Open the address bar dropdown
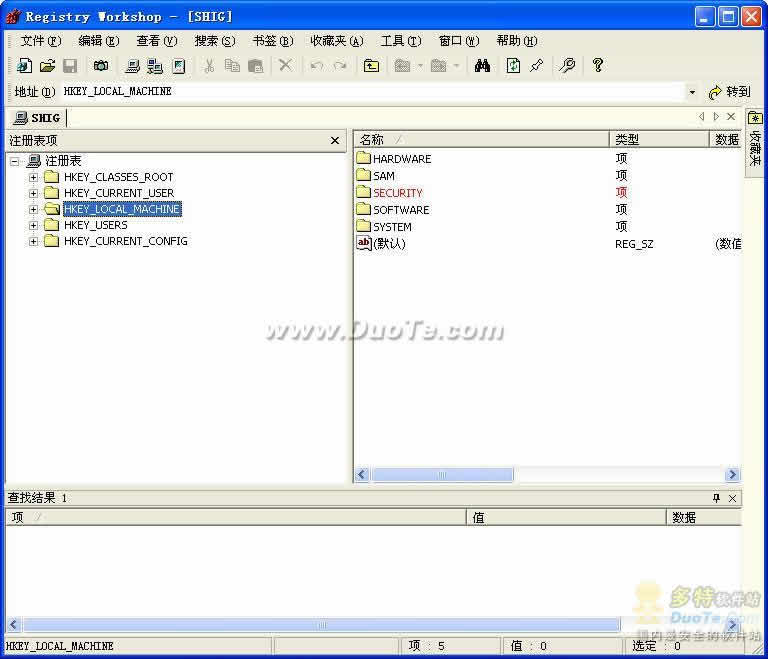768x659 pixels. point(692,92)
